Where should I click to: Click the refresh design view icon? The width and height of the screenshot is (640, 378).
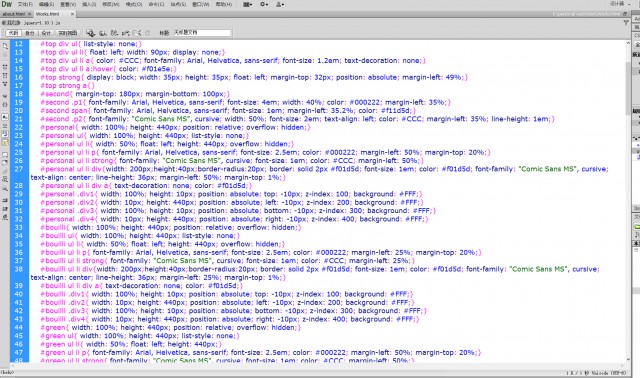click(x=148, y=33)
